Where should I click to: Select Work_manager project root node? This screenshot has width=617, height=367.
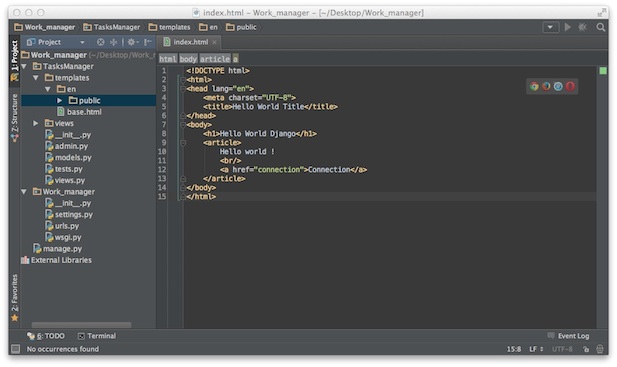(x=54, y=55)
